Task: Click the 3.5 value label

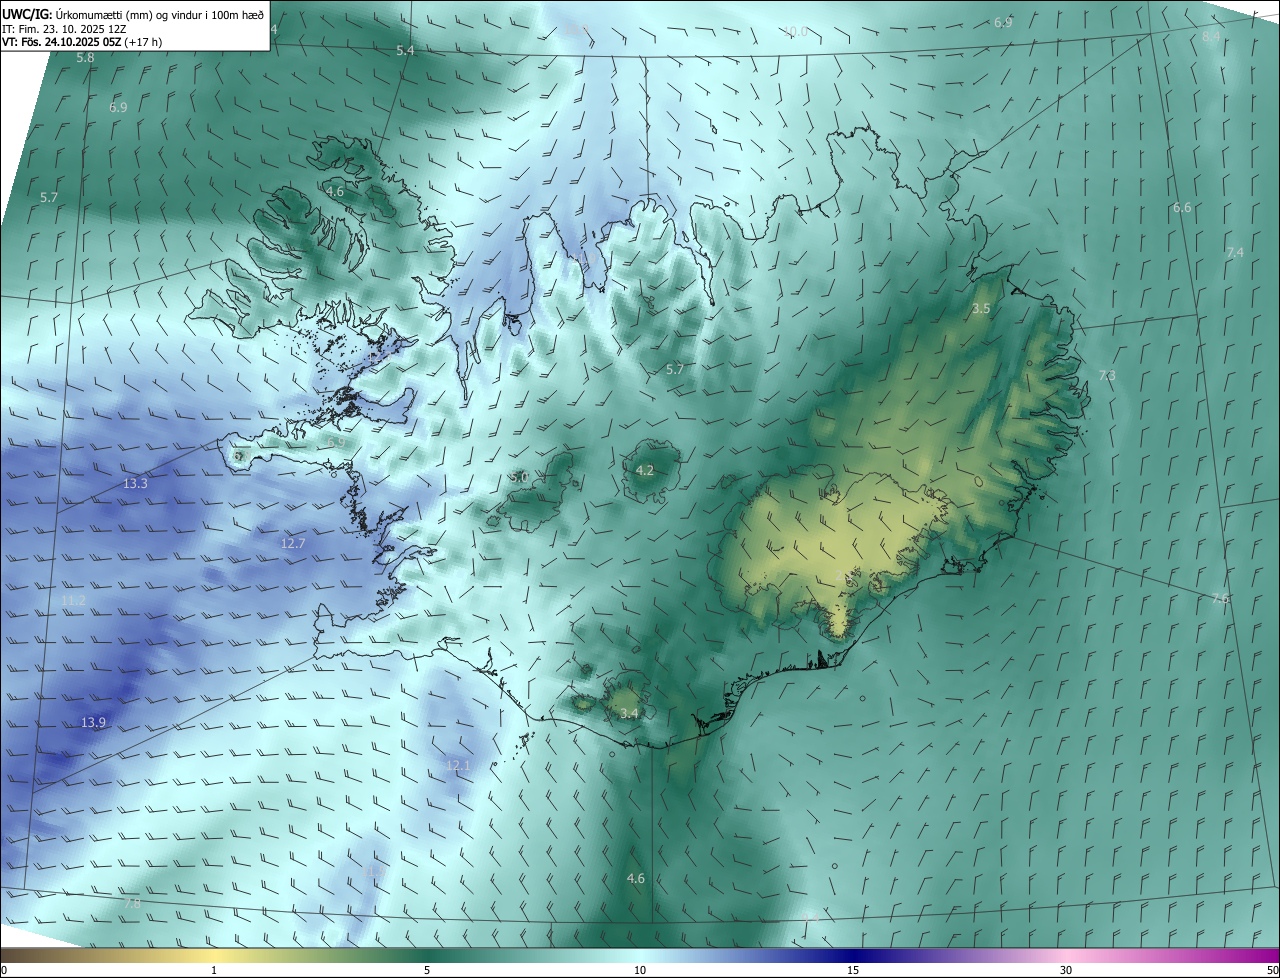Action: coord(981,309)
